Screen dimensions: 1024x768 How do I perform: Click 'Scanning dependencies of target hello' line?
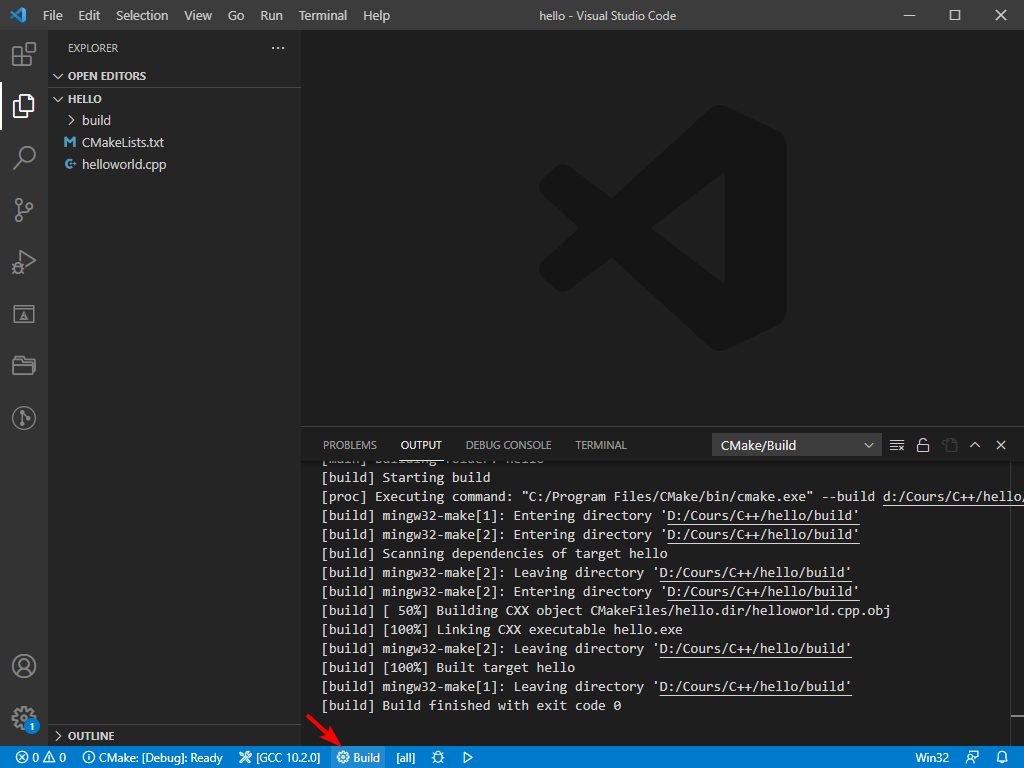pos(494,553)
